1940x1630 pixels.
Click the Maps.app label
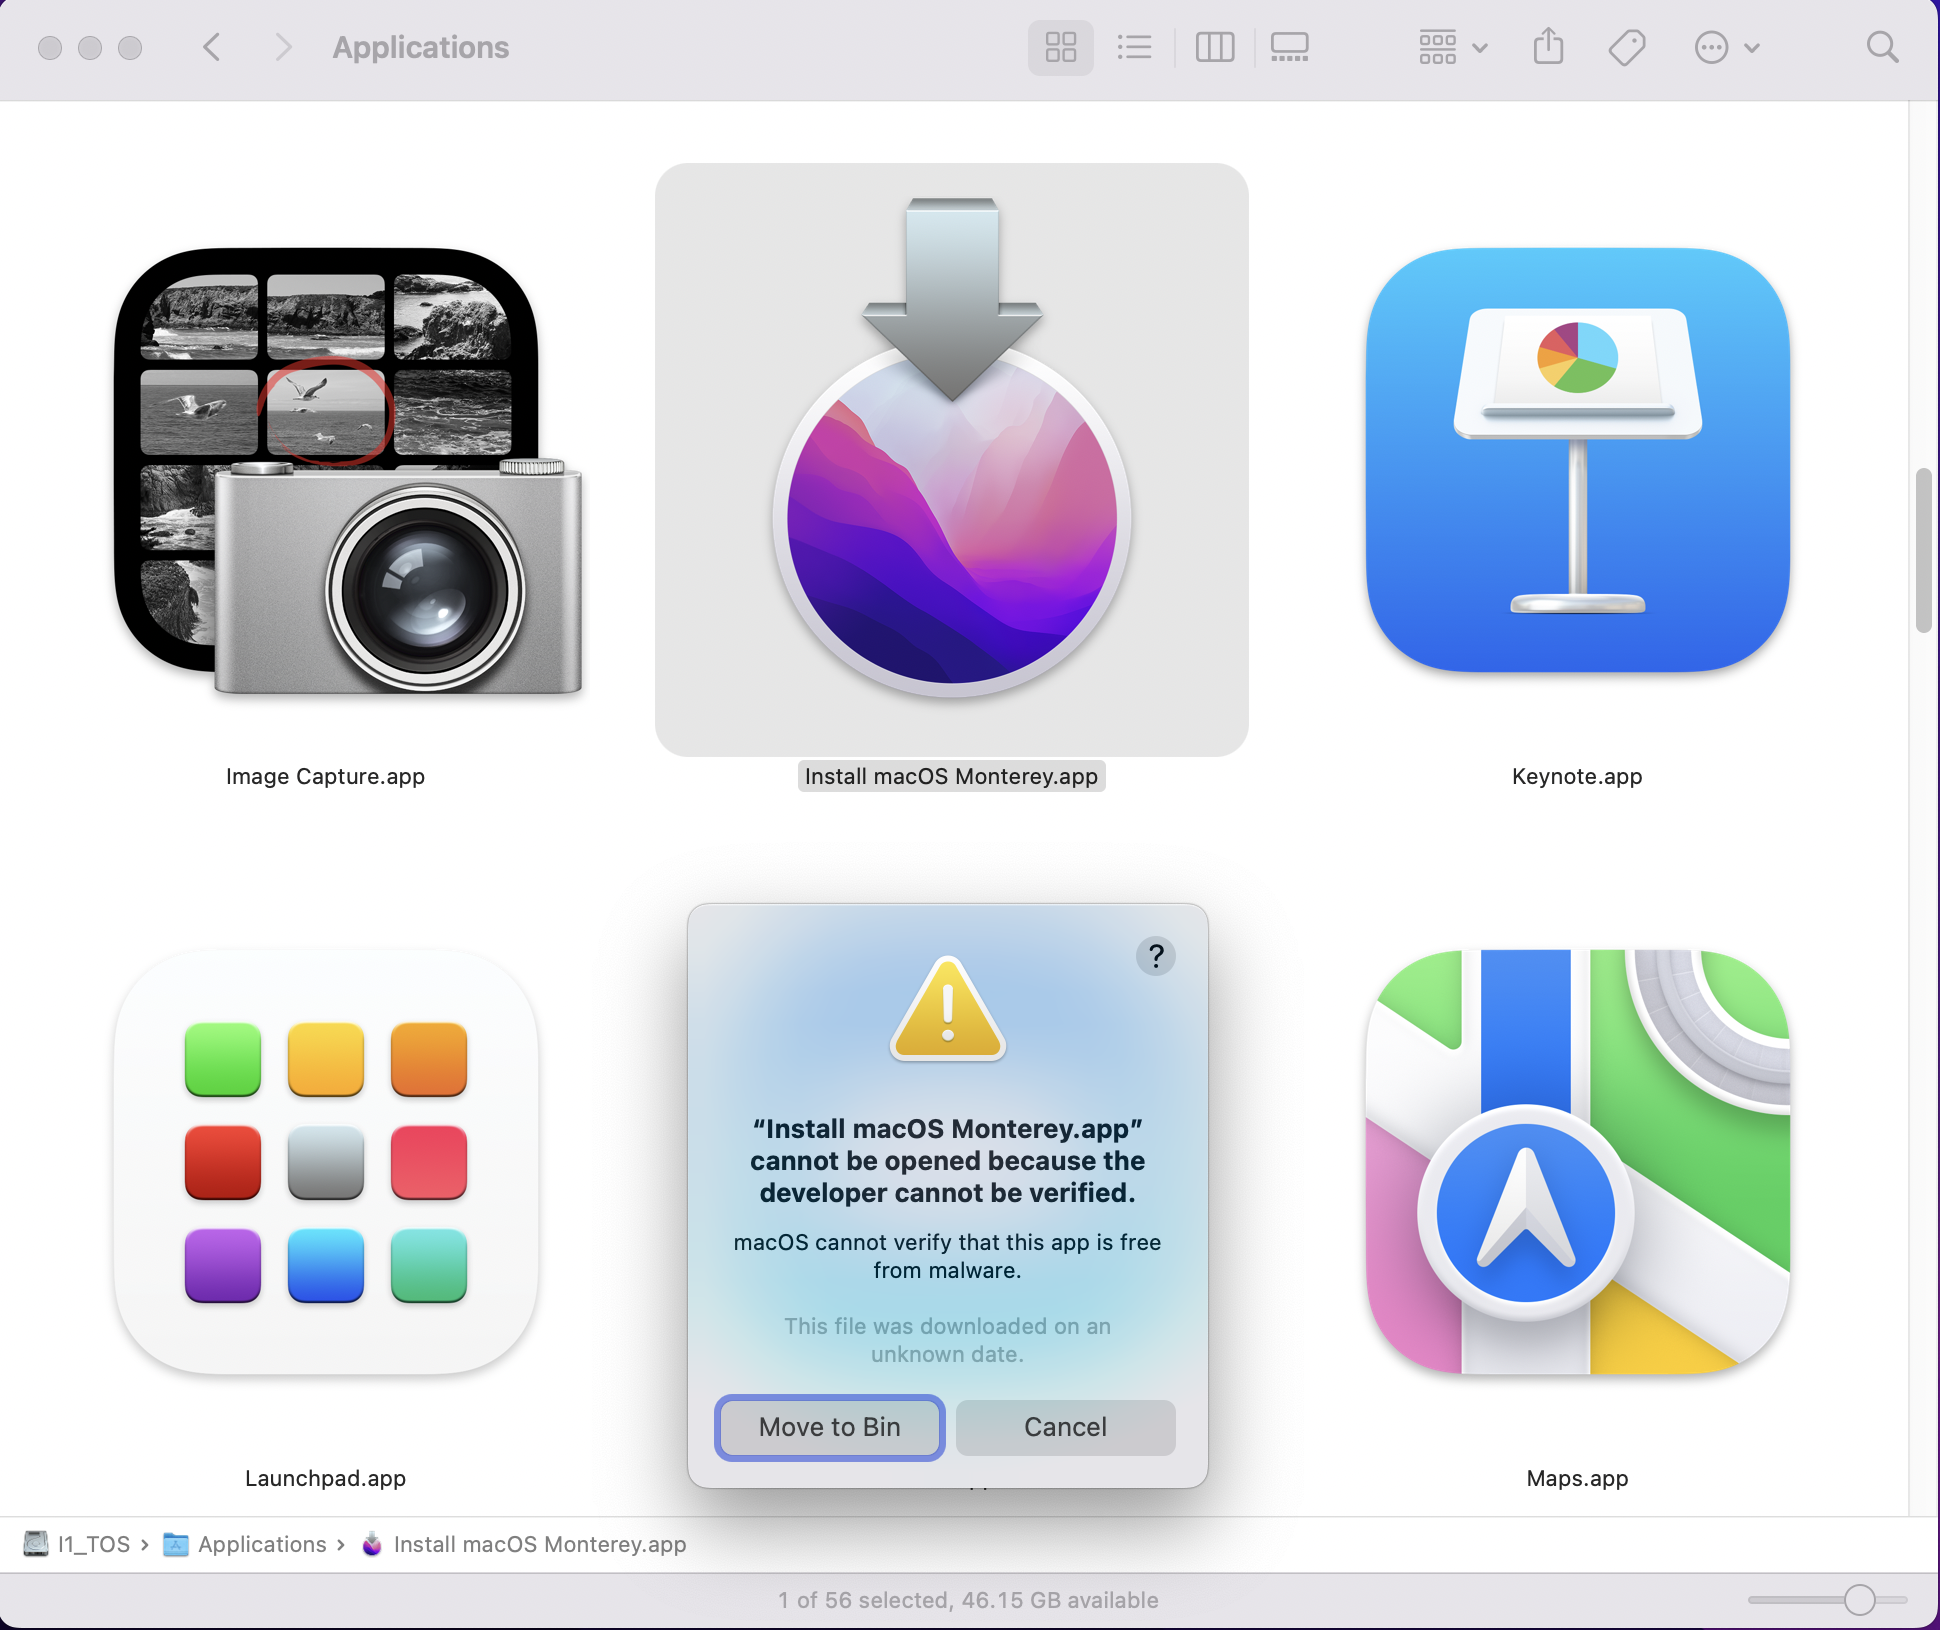click(1577, 1479)
